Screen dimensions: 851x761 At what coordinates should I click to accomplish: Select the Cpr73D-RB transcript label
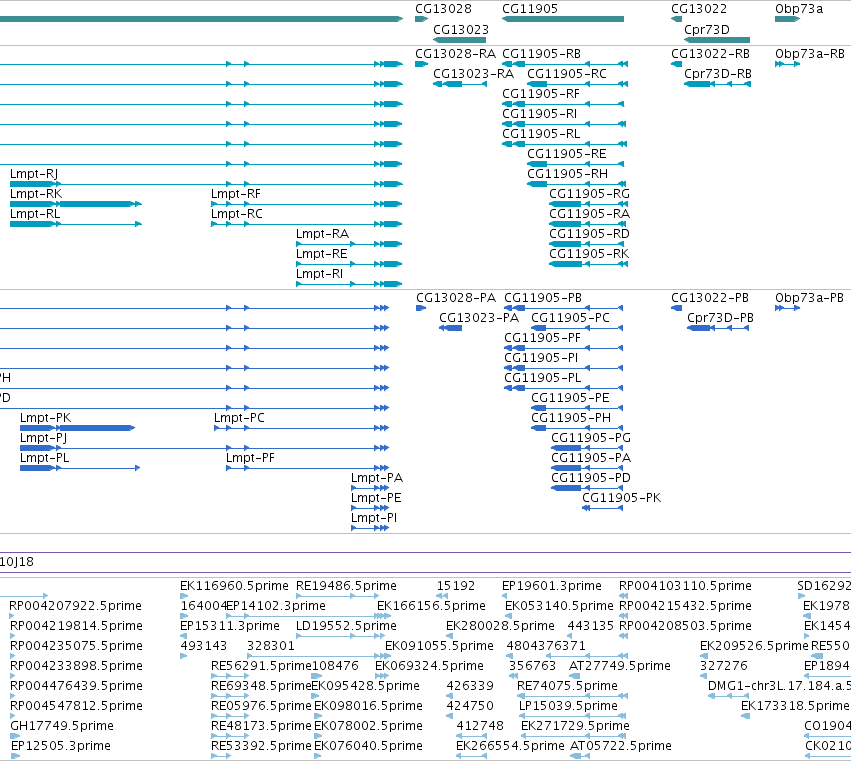point(717,74)
